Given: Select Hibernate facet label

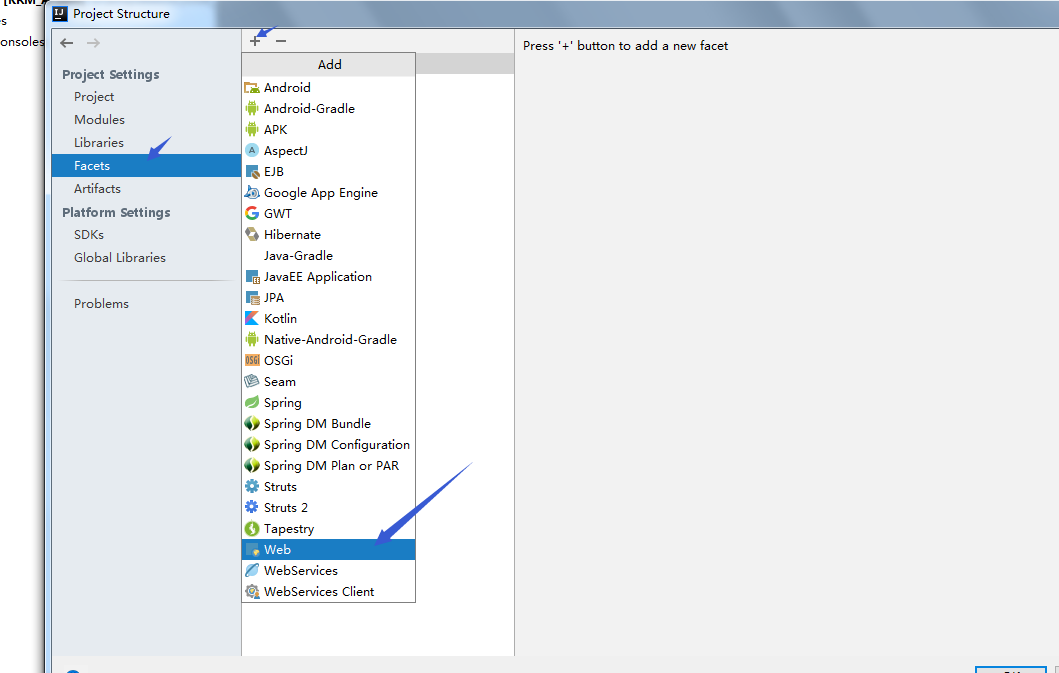Looking at the screenshot, I should (x=292, y=235).
